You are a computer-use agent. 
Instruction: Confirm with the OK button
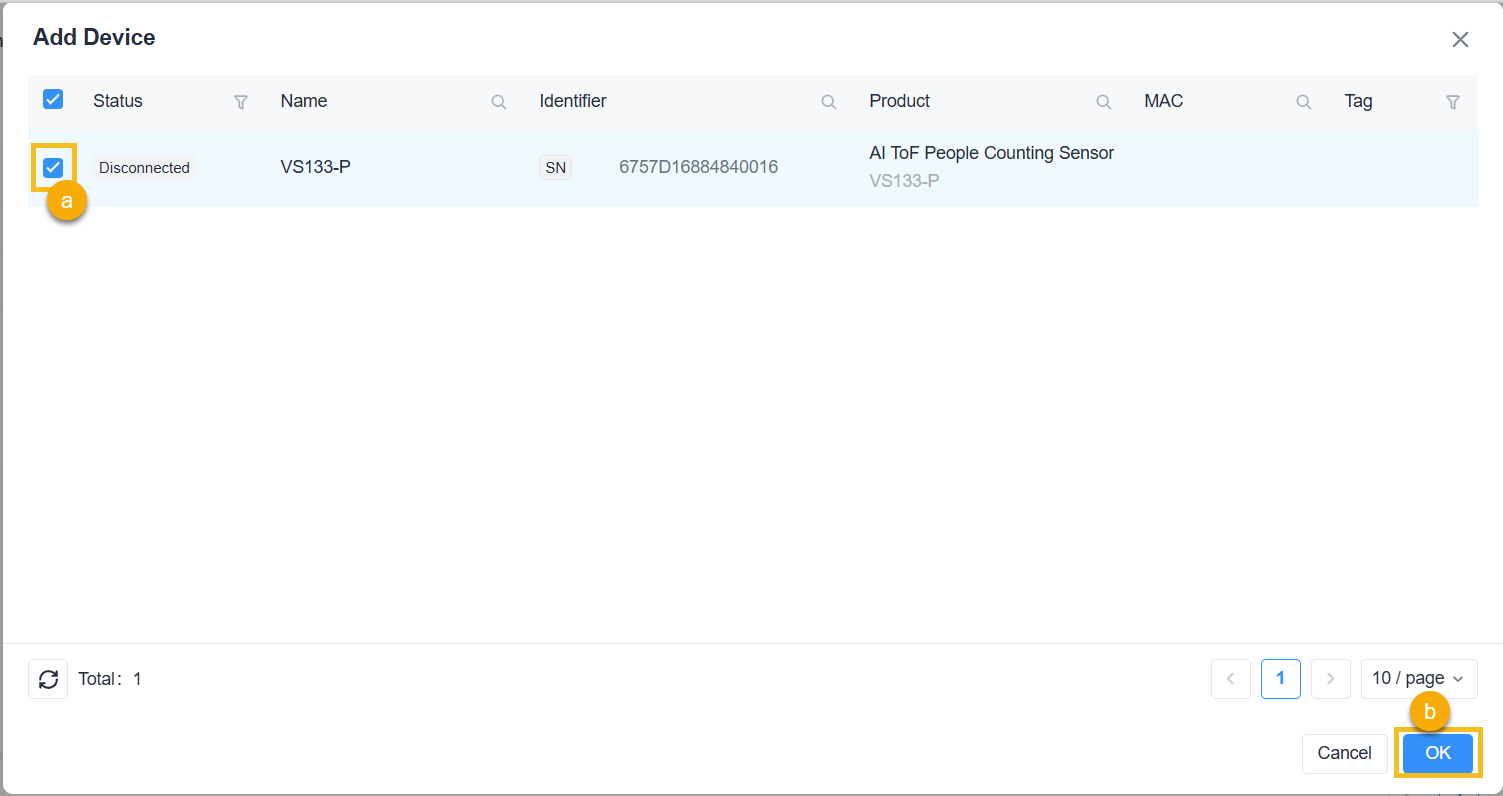point(1437,753)
